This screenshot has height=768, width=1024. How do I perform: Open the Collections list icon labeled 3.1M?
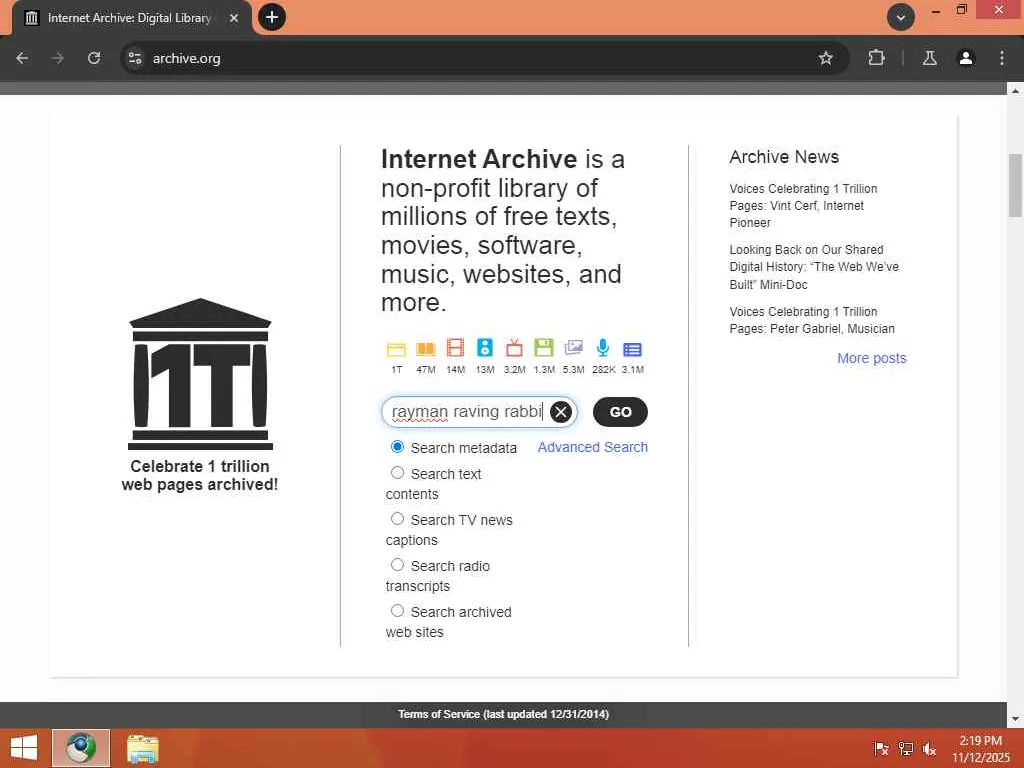(x=632, y=349)
